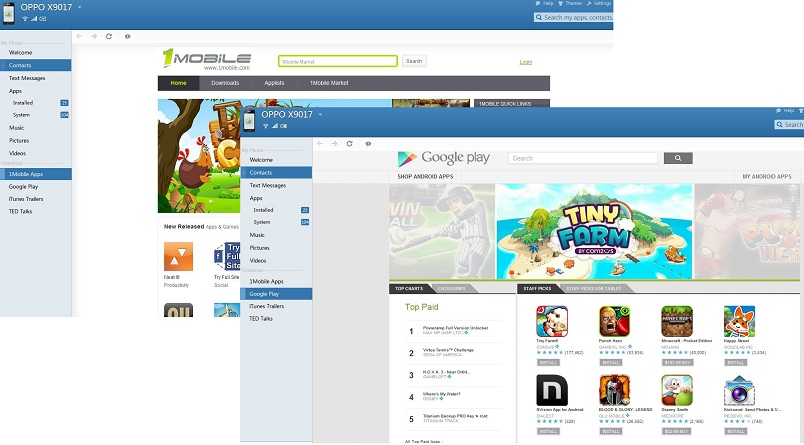This screenshot has height=445, width=804.
Task: Click the Kicksend camera app icon
Action: point(739,390)
